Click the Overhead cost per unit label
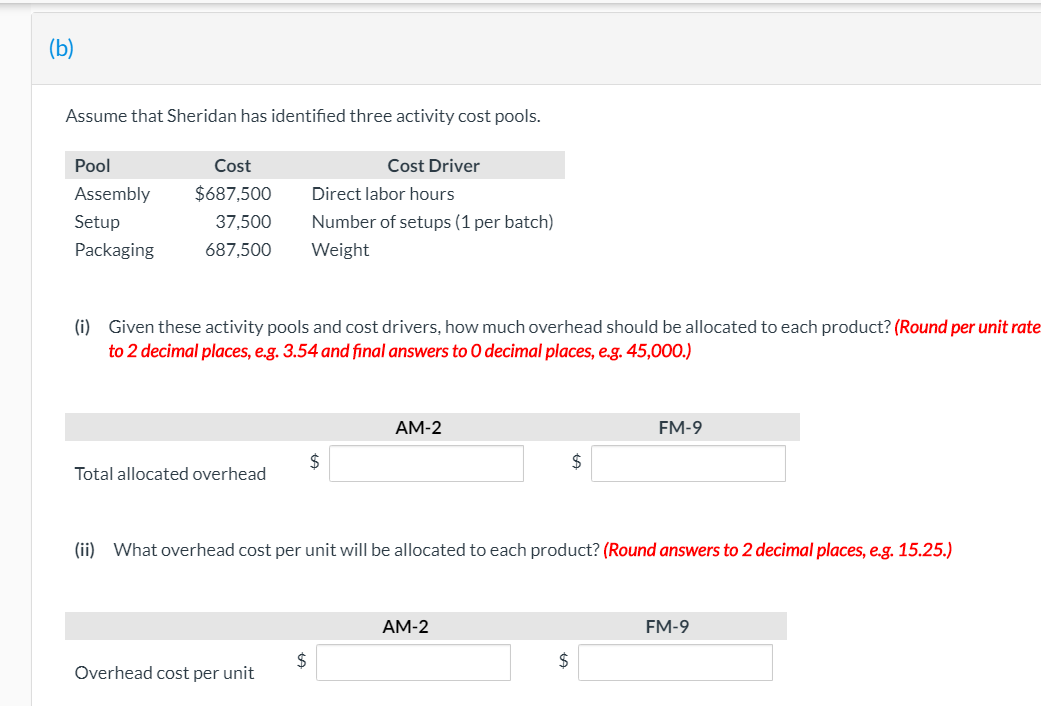The height and width of the screenshot is (706, 1041). [x=164, y=672]
